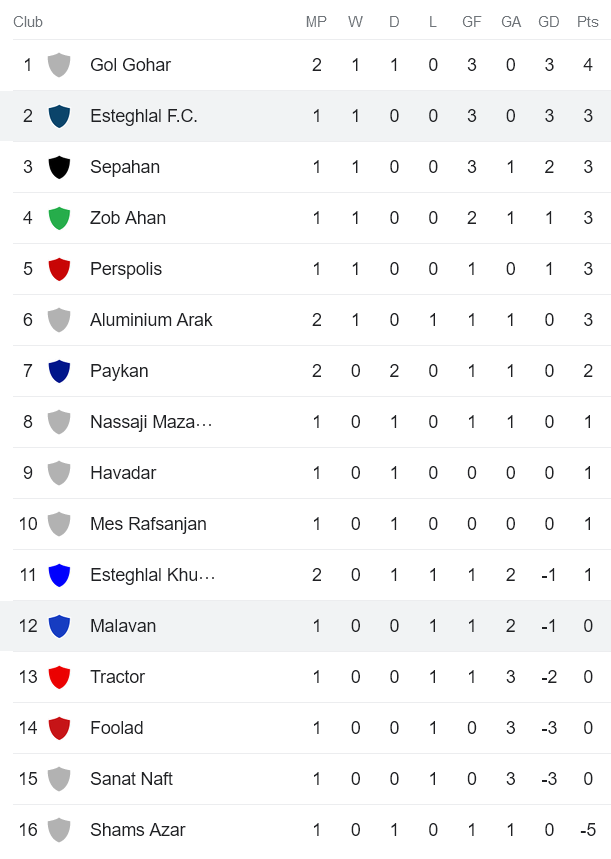Click the green Zob Ahan badge
611x859 pixels.
[x=59, y=218]
